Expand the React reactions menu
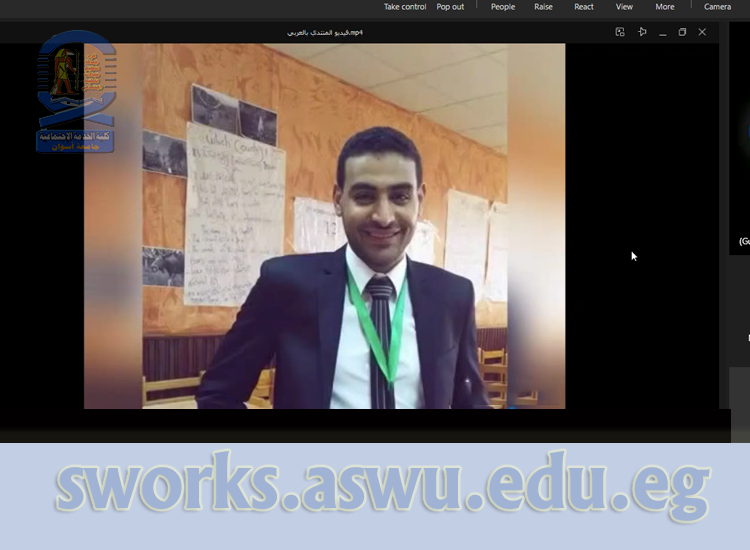Screen dimensions: 750x550 [x=584, y=7]
